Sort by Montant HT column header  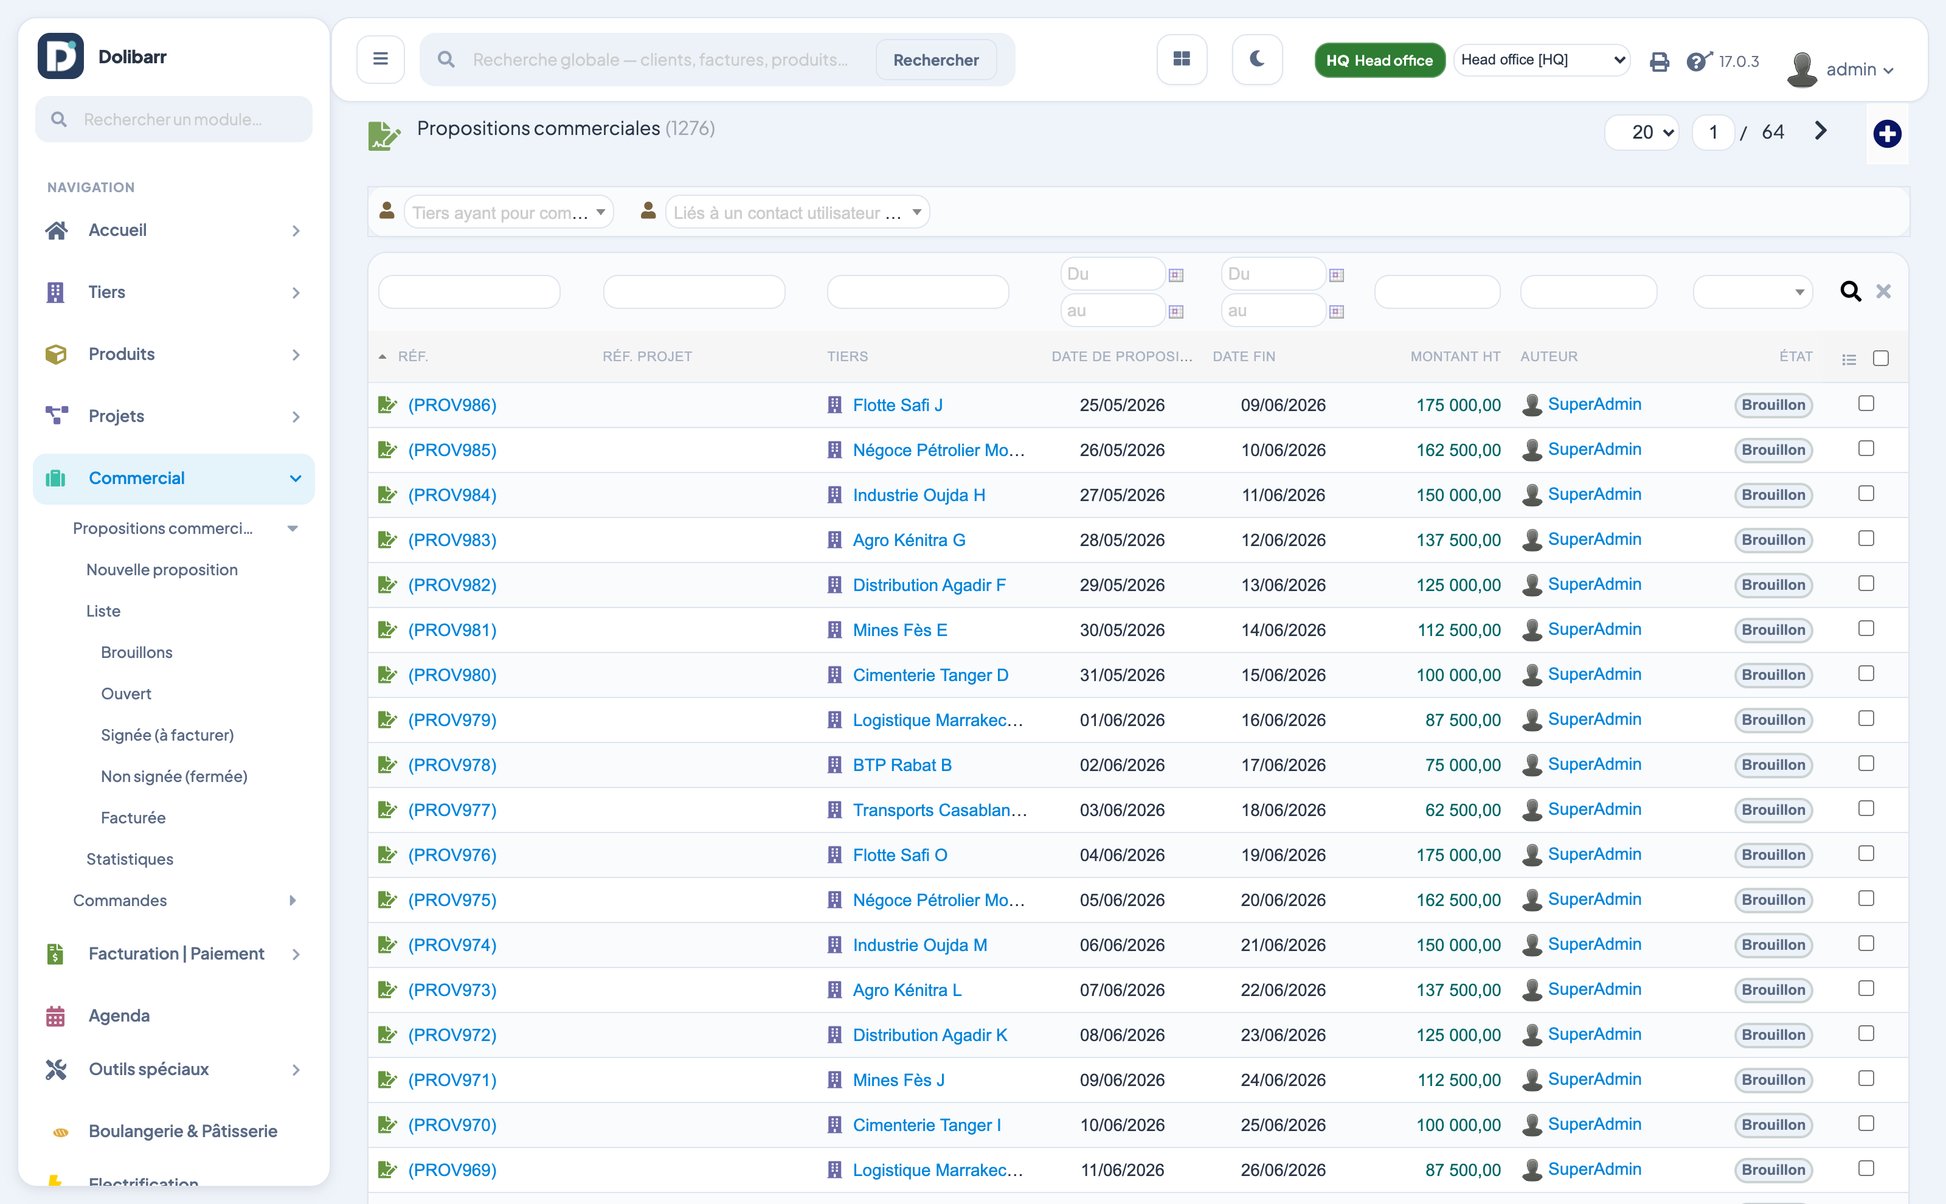(1455, 357)
